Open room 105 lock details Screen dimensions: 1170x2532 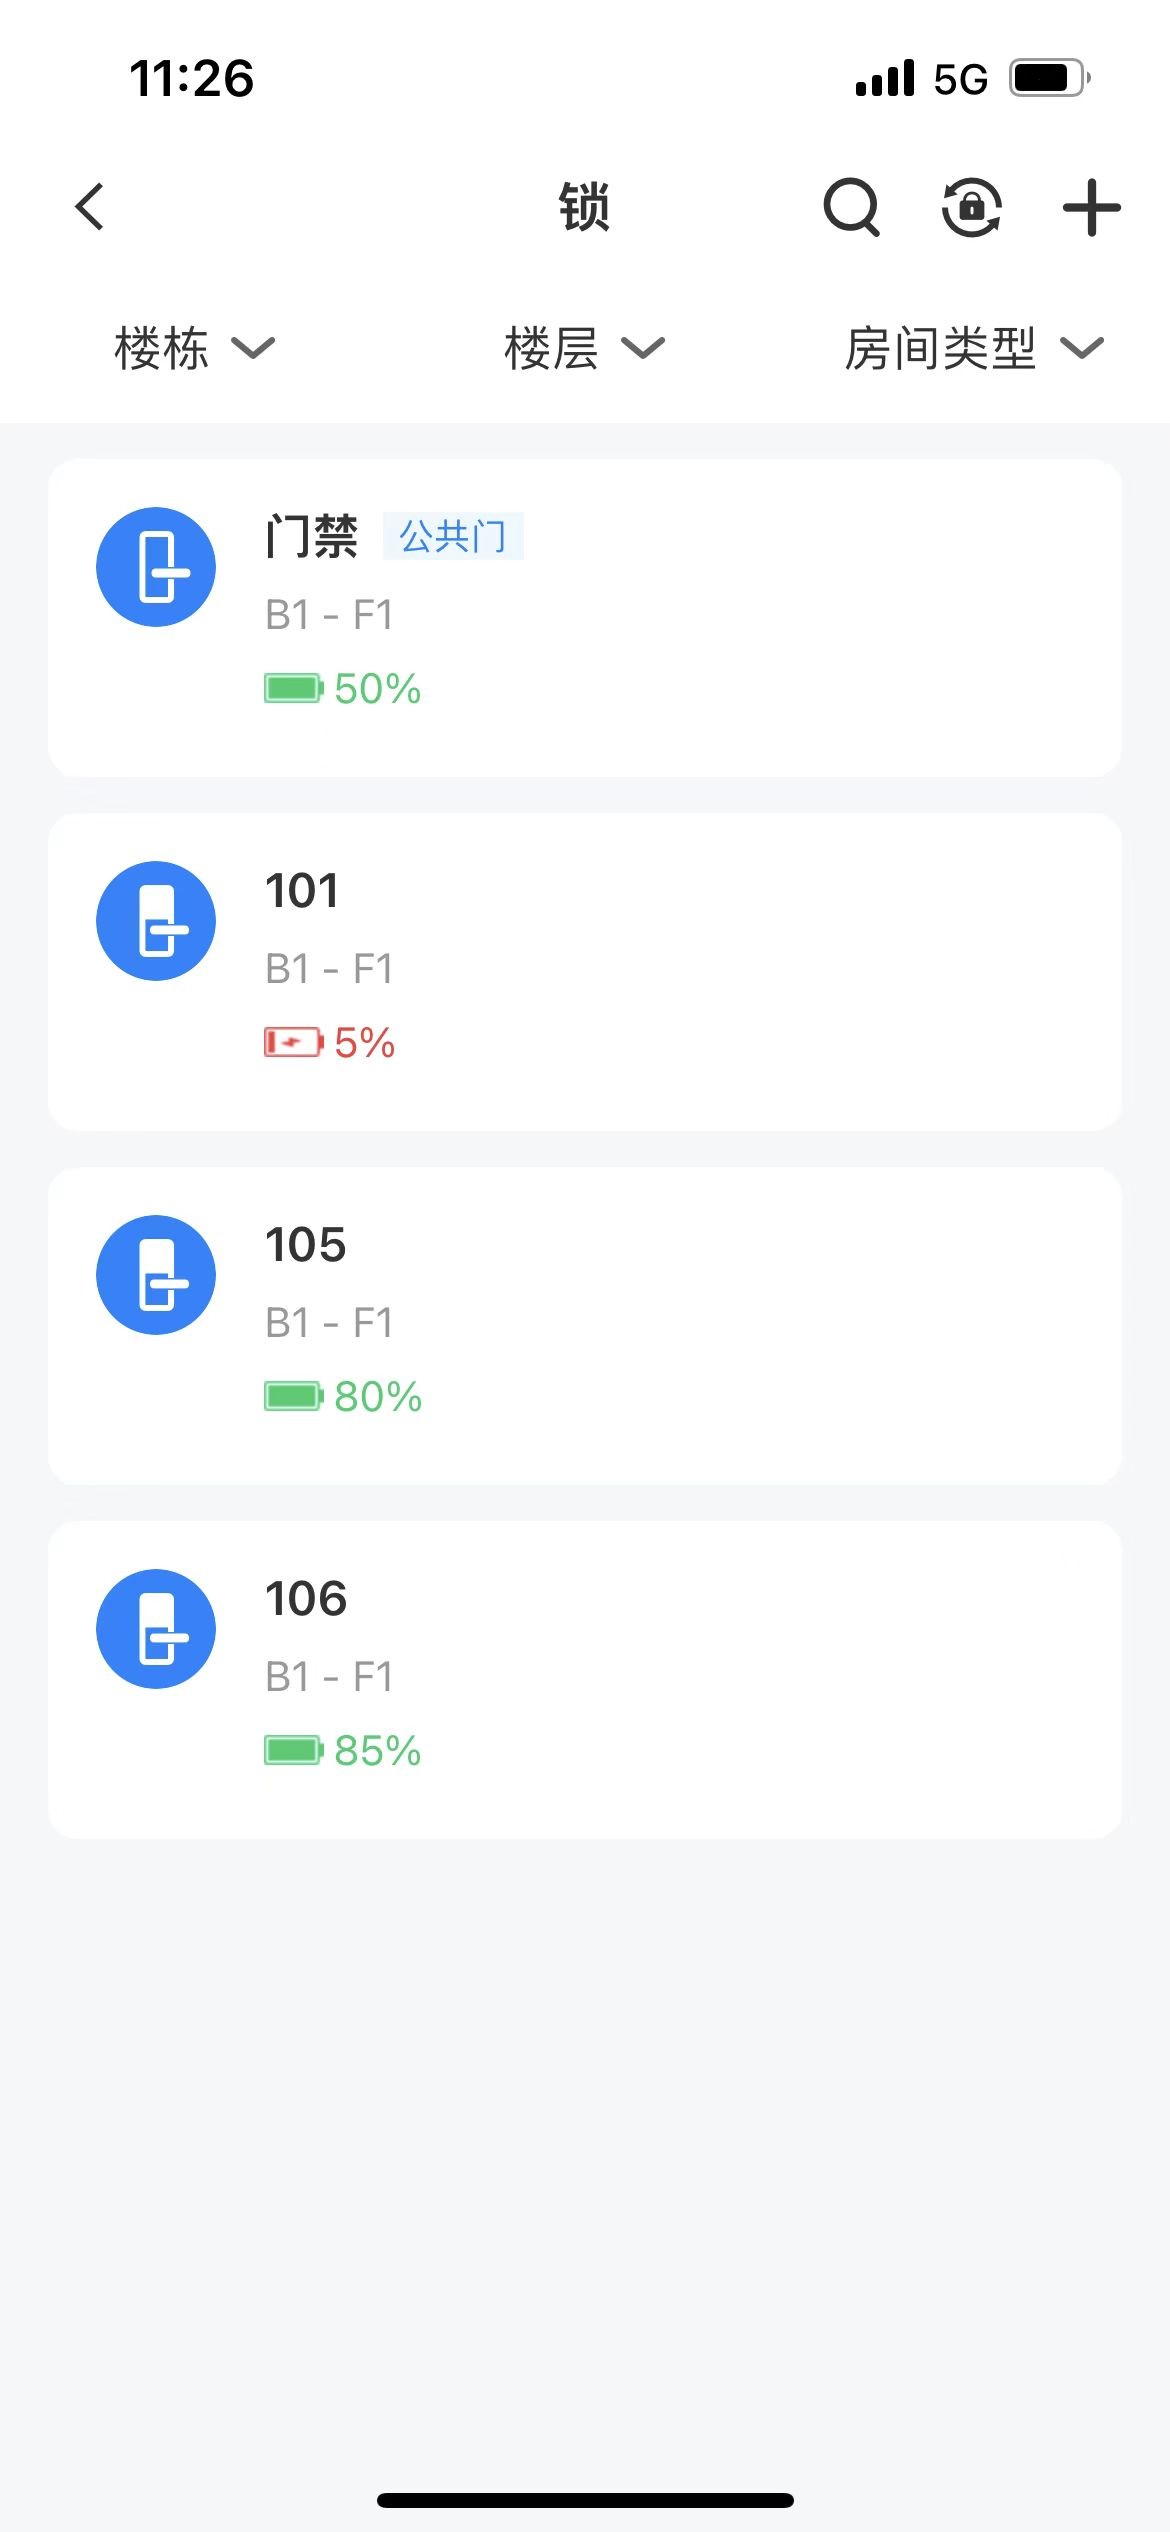coord(700,1325)
